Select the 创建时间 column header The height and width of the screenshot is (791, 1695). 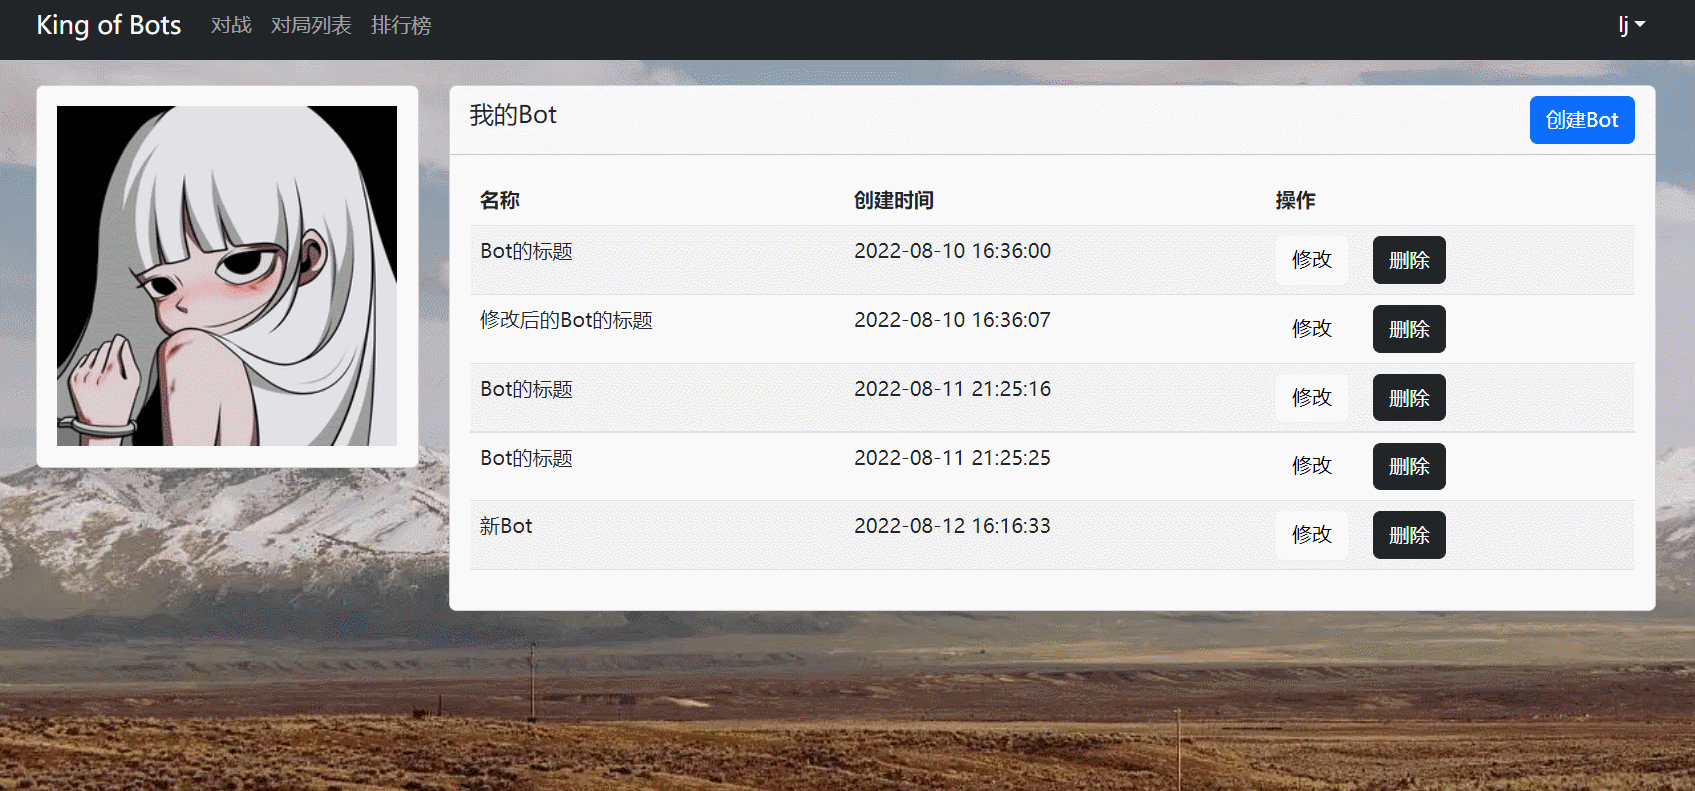click(x=894, y=200)
